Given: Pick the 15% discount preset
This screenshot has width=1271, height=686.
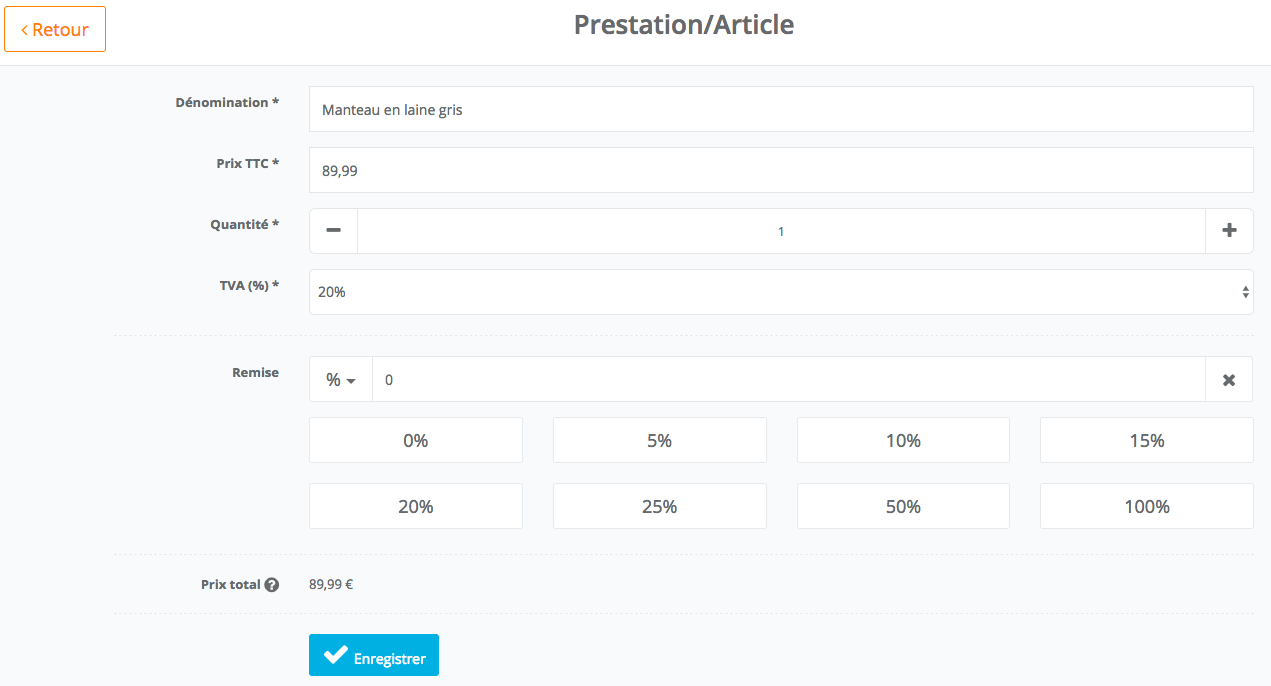Looking at the screenshot, I should click(1146, 440).
